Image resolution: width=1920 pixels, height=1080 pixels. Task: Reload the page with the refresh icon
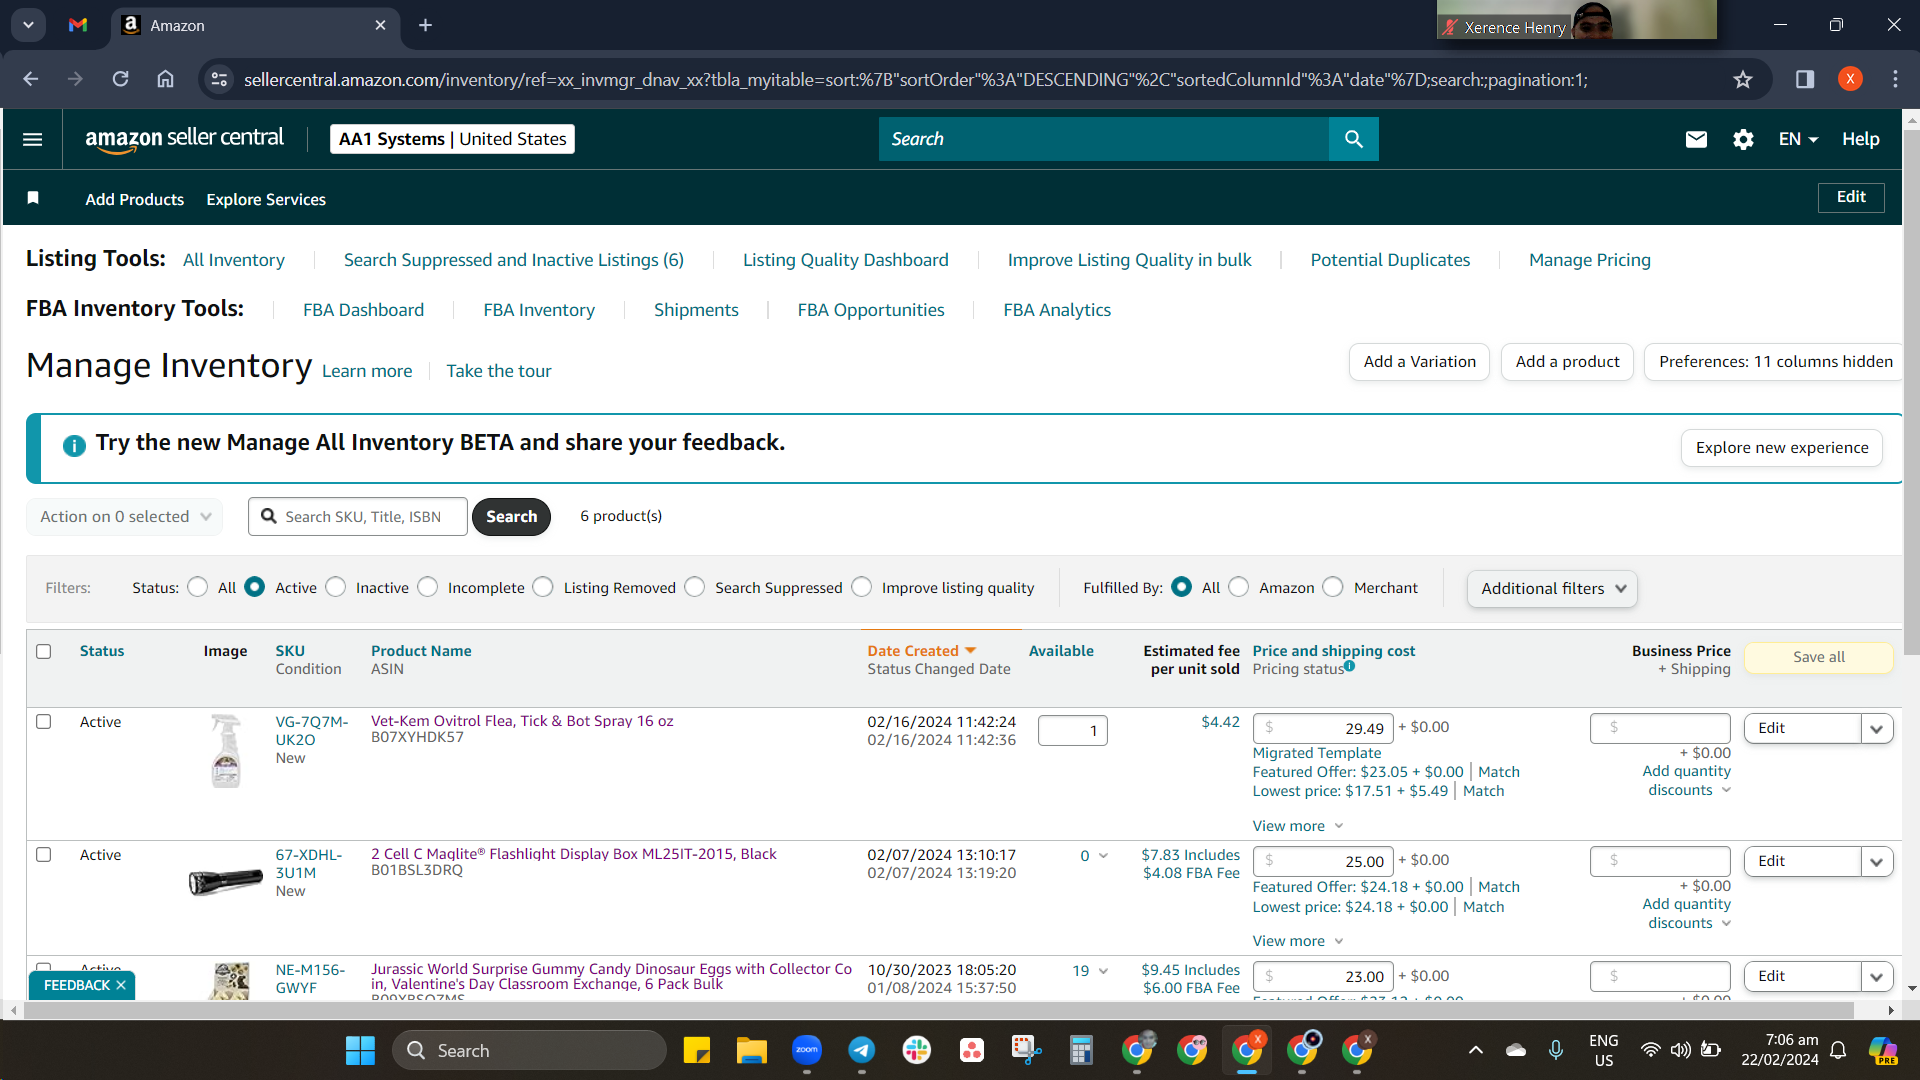click(x=120, y=79)
